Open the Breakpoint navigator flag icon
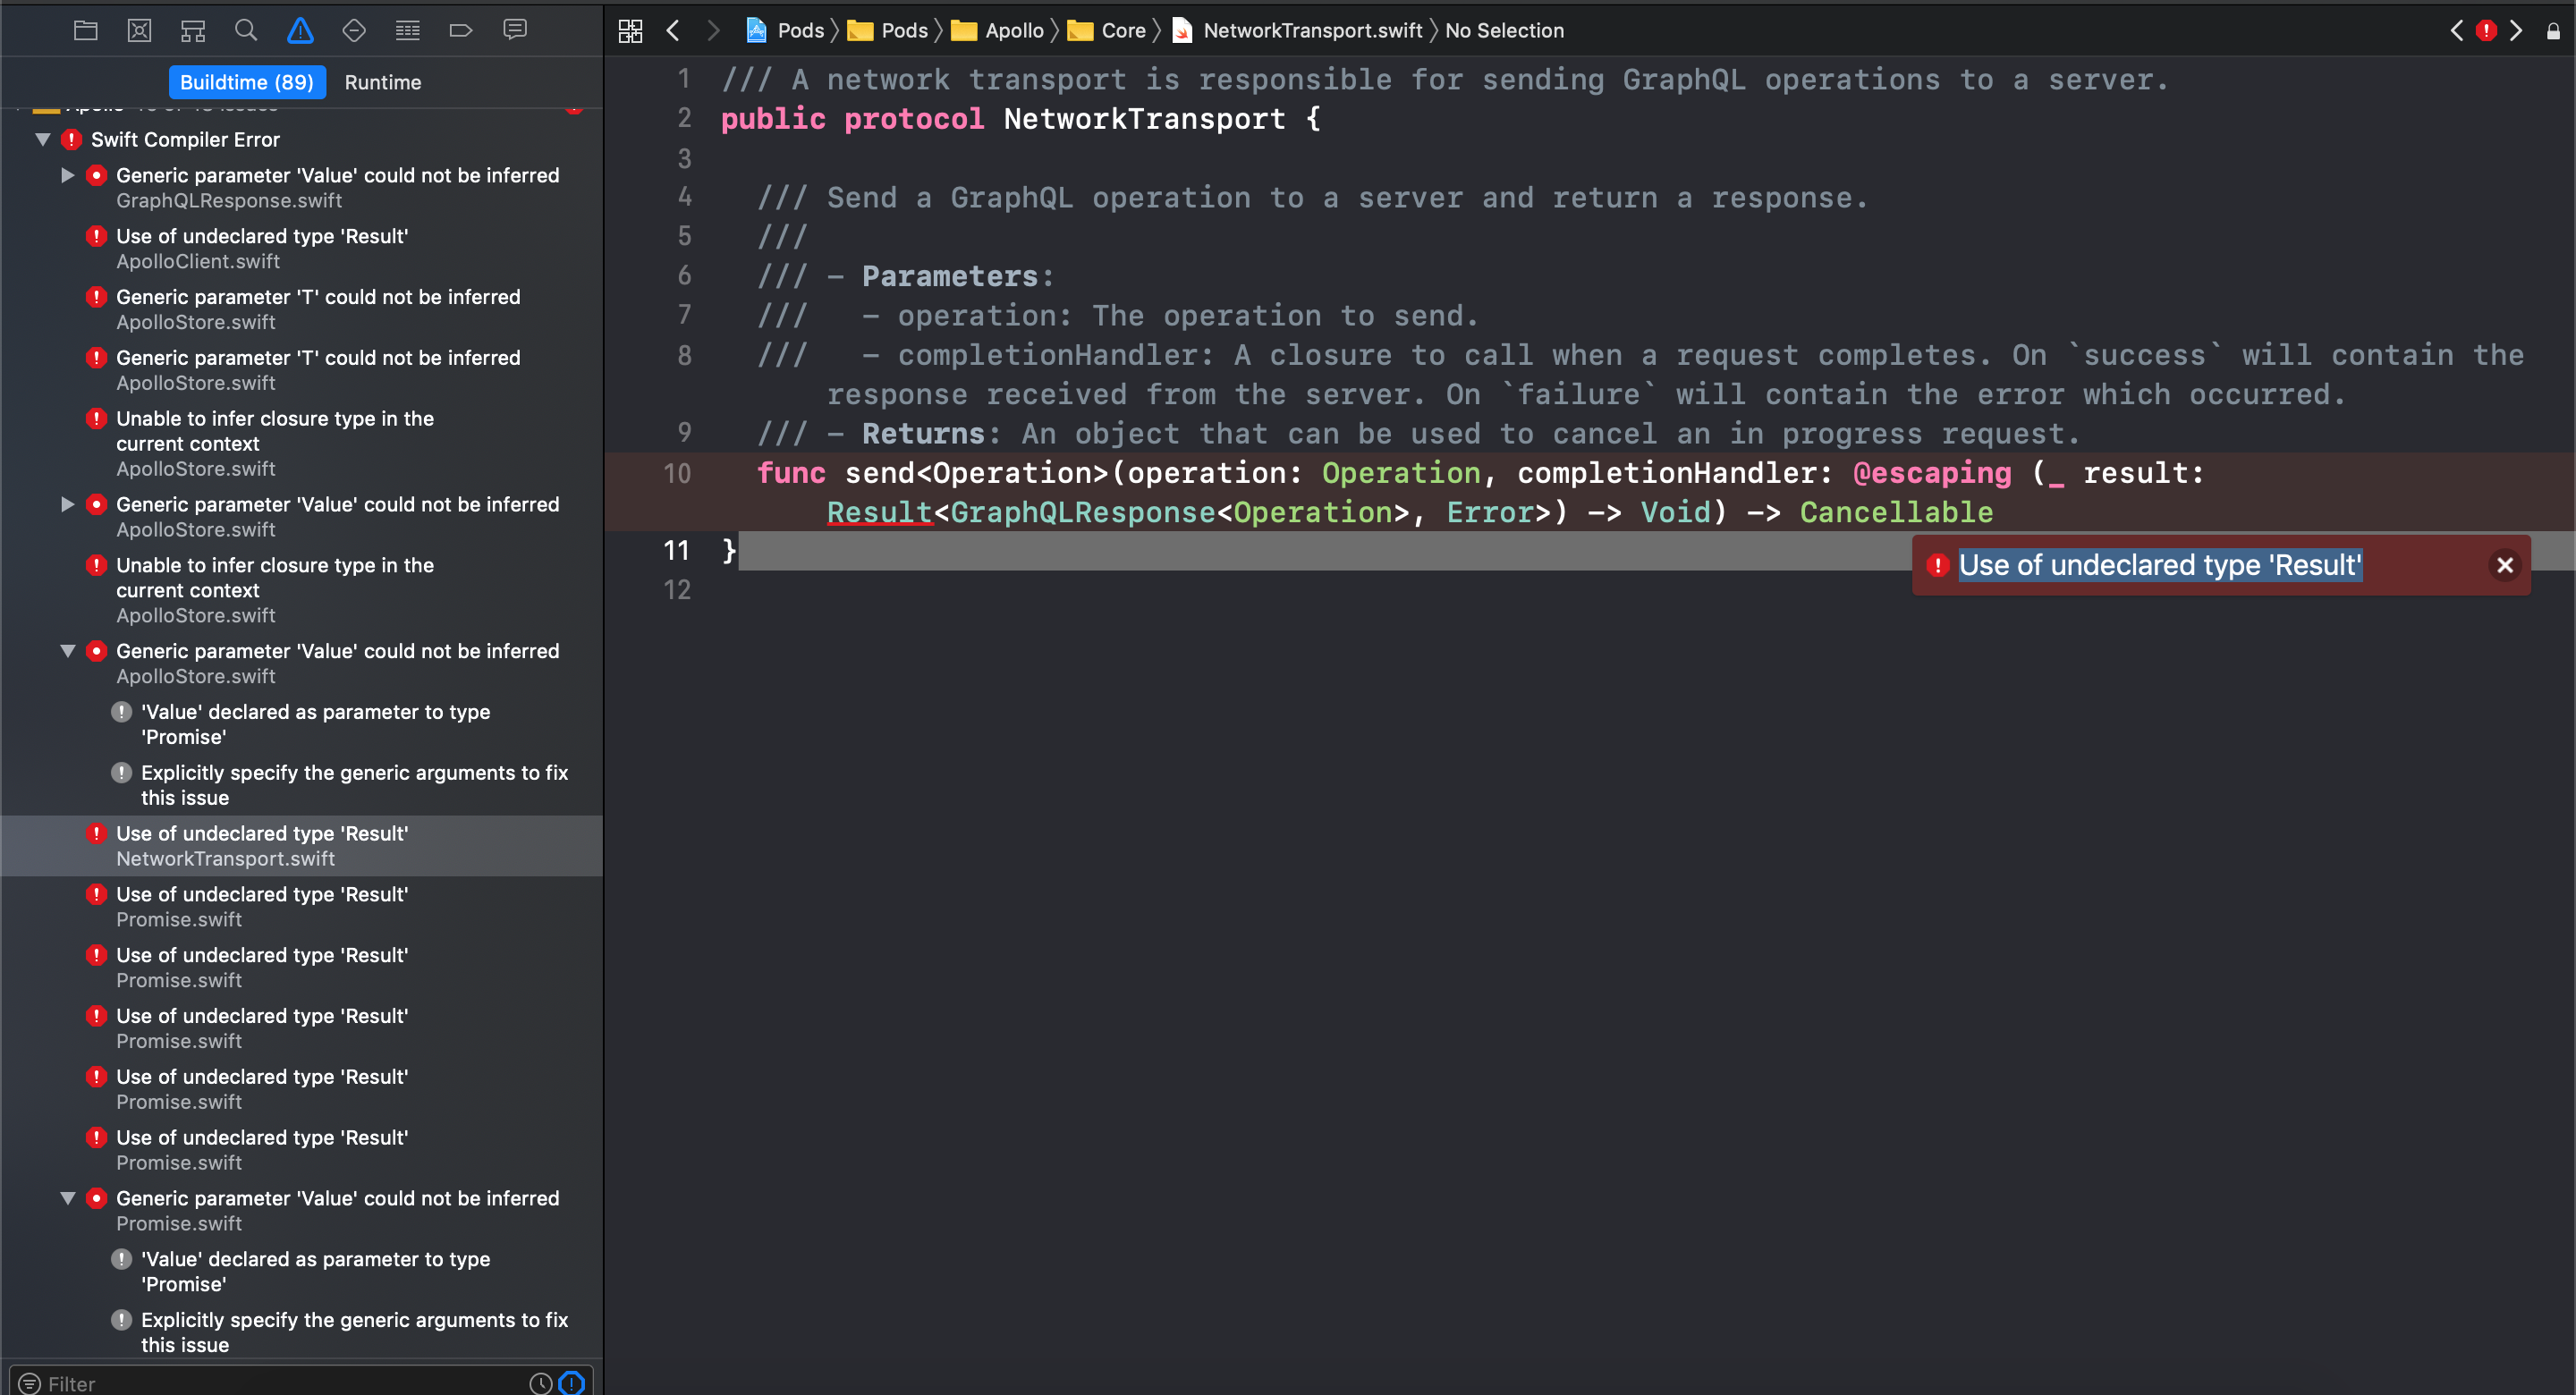The width and height of the screenshot is (2576, 1395). click(x=460, y=30)
